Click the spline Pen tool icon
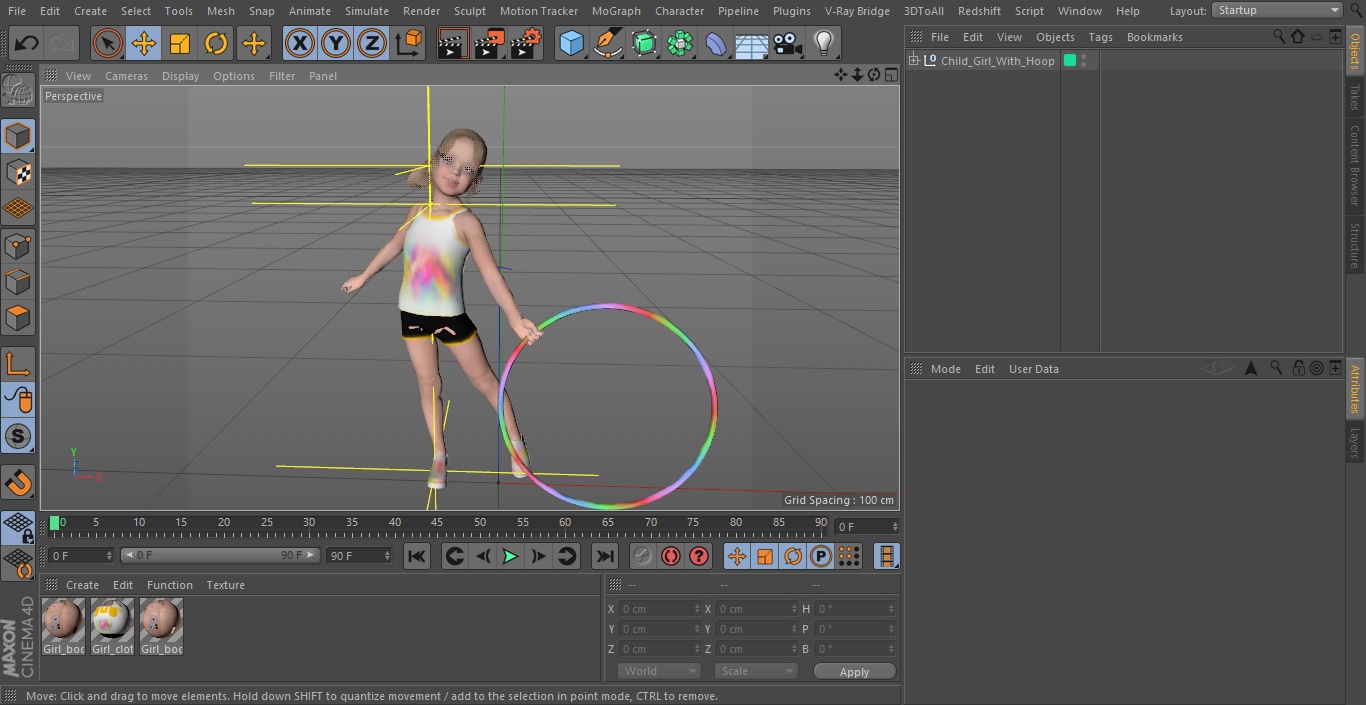The image size is (1366, 705). point(608,44)
